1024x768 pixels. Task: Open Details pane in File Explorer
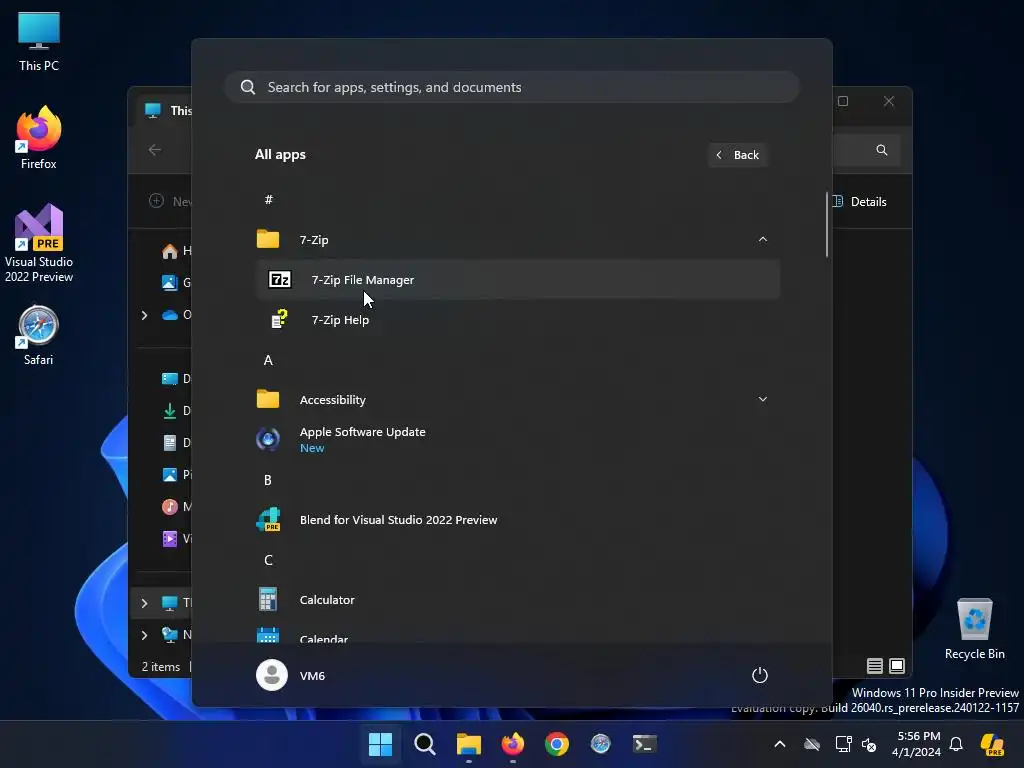pyautogui.click(x=860, y=202)
